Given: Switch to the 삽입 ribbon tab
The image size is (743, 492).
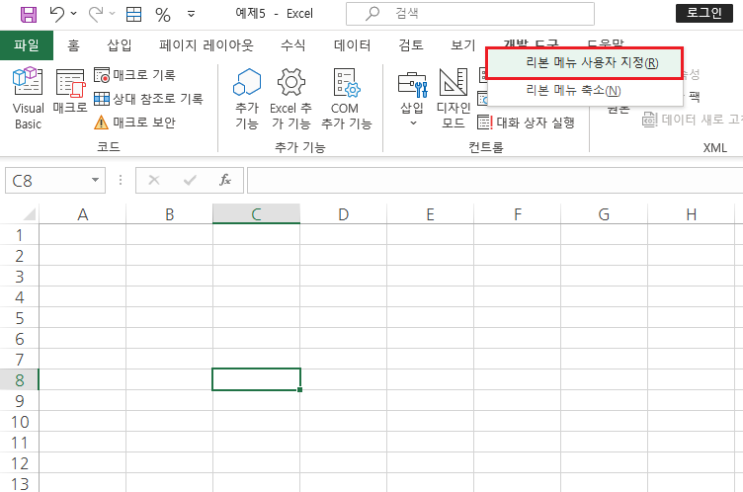Looking at the screenshot, I should click(x=119, y=45).
